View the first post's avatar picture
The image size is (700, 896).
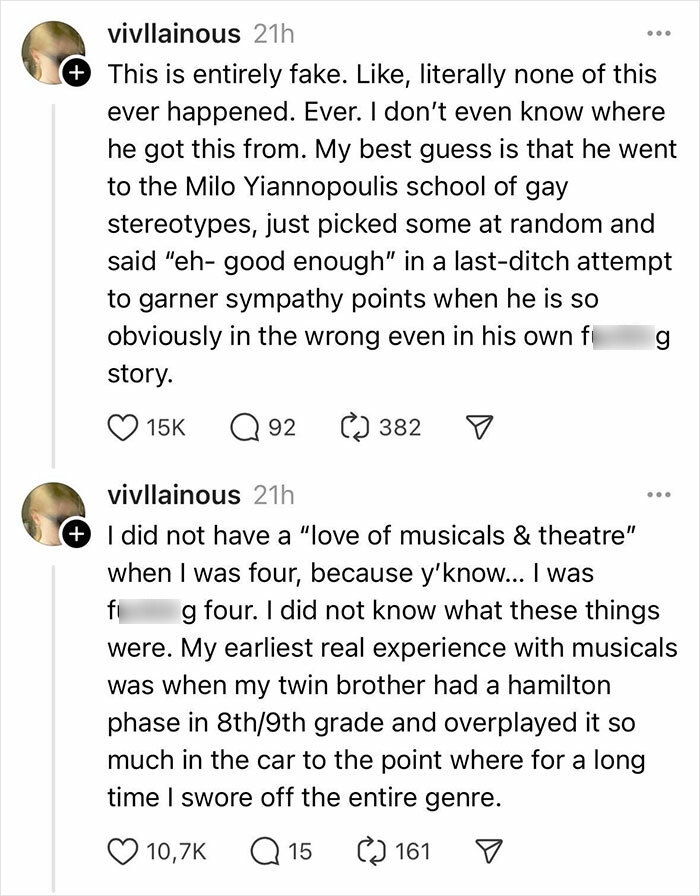pyautogui.click(x=53, y=52)
